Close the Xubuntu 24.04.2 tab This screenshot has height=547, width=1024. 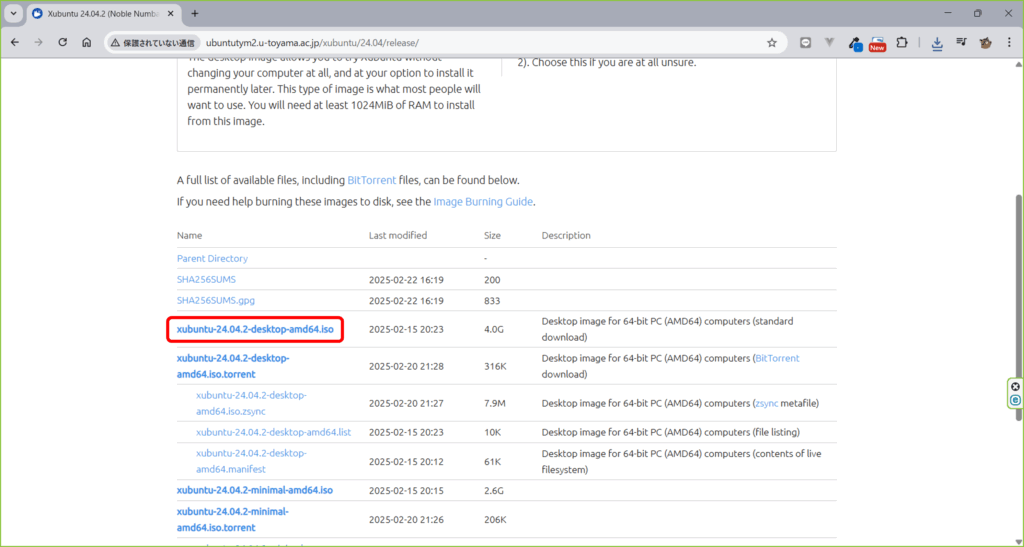tap(171, 14)
